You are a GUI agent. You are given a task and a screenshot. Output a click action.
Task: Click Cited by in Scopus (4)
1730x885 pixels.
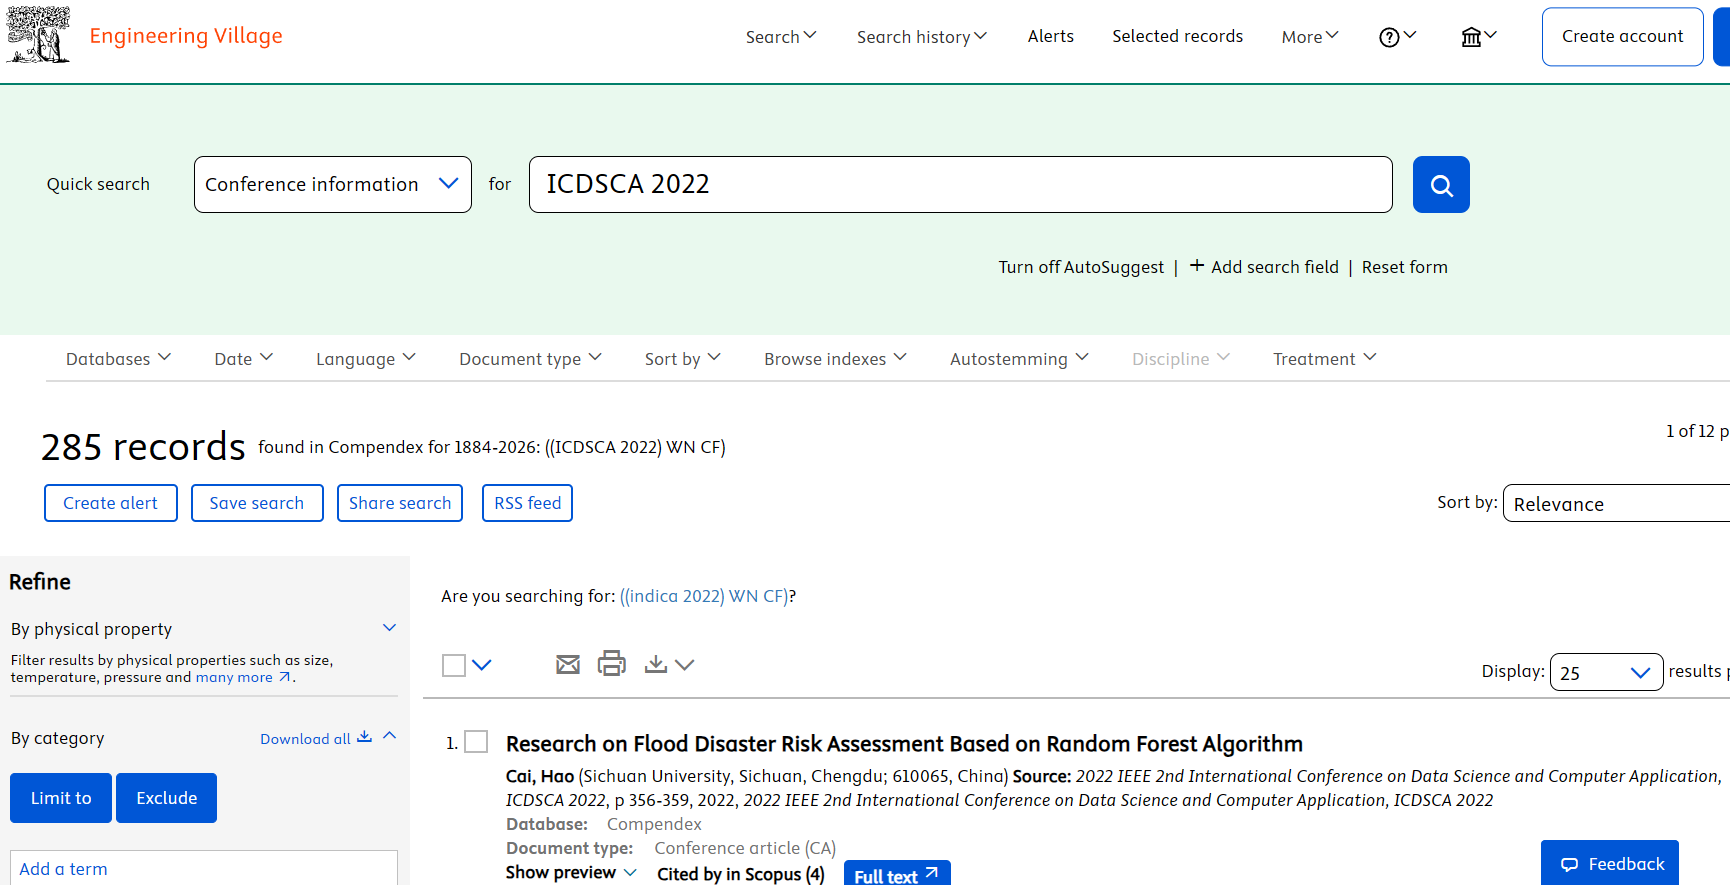coord(741,874)
